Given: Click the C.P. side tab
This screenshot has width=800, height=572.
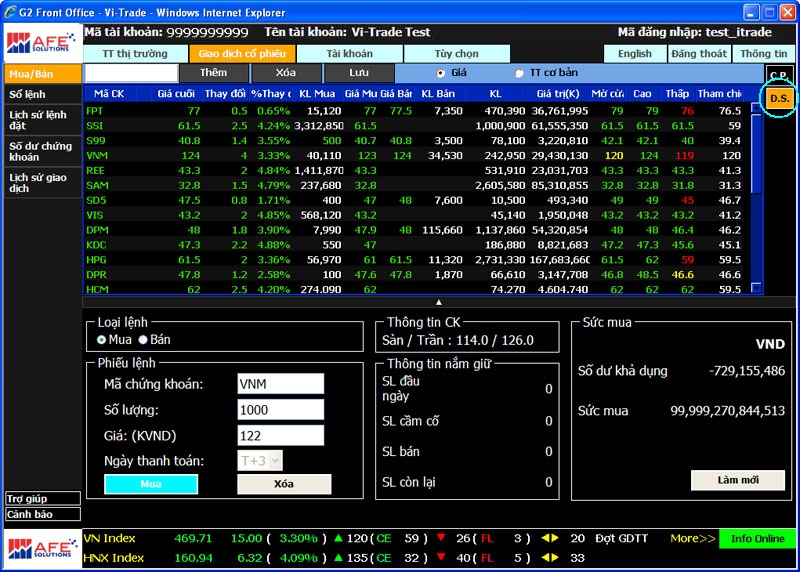Looking at the screenshot, I should coord(779,75).
